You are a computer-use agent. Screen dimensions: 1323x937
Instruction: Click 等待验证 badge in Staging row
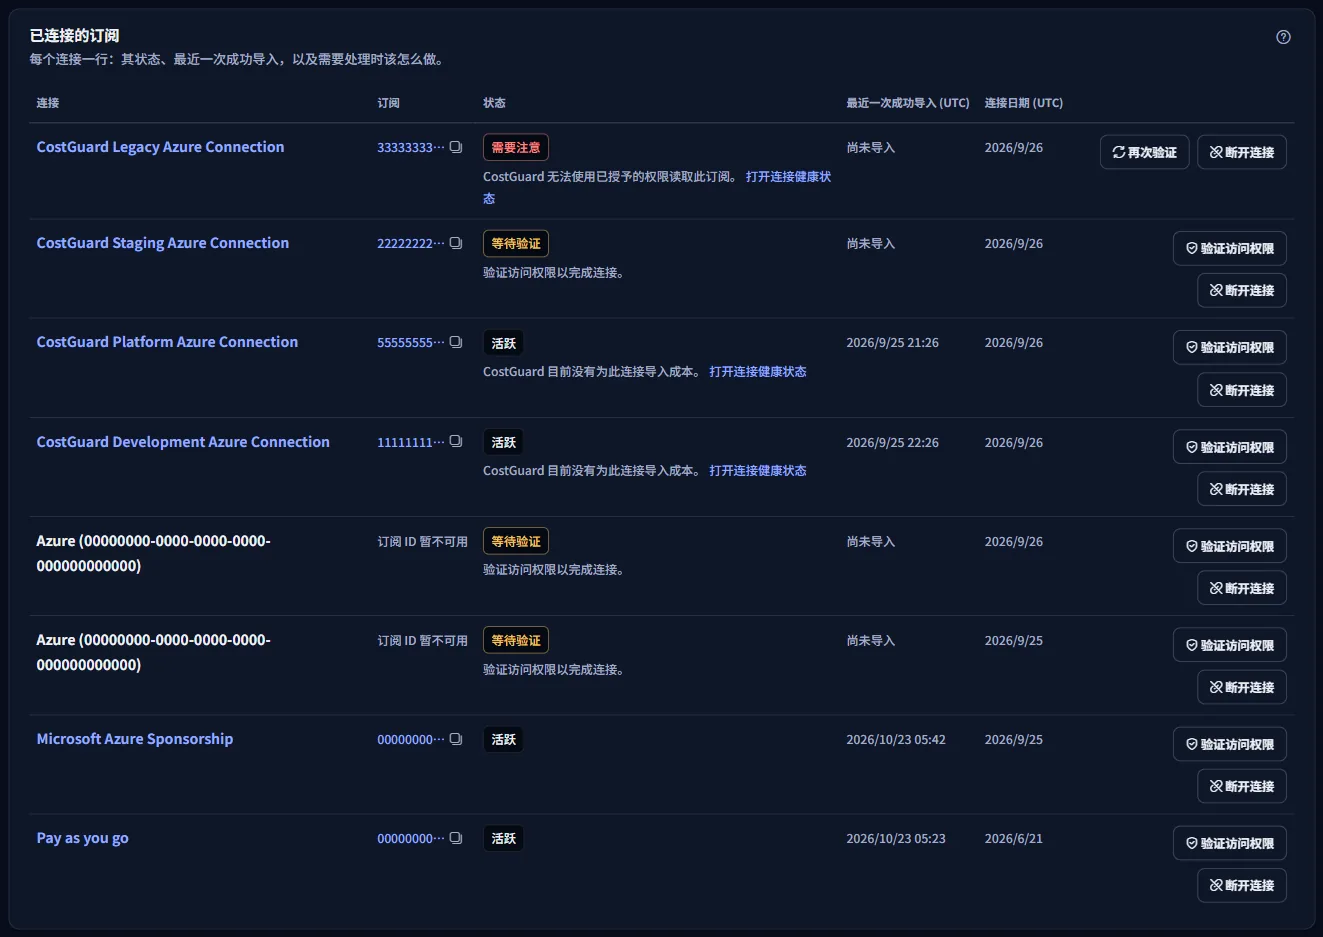(x=516, y=243)
